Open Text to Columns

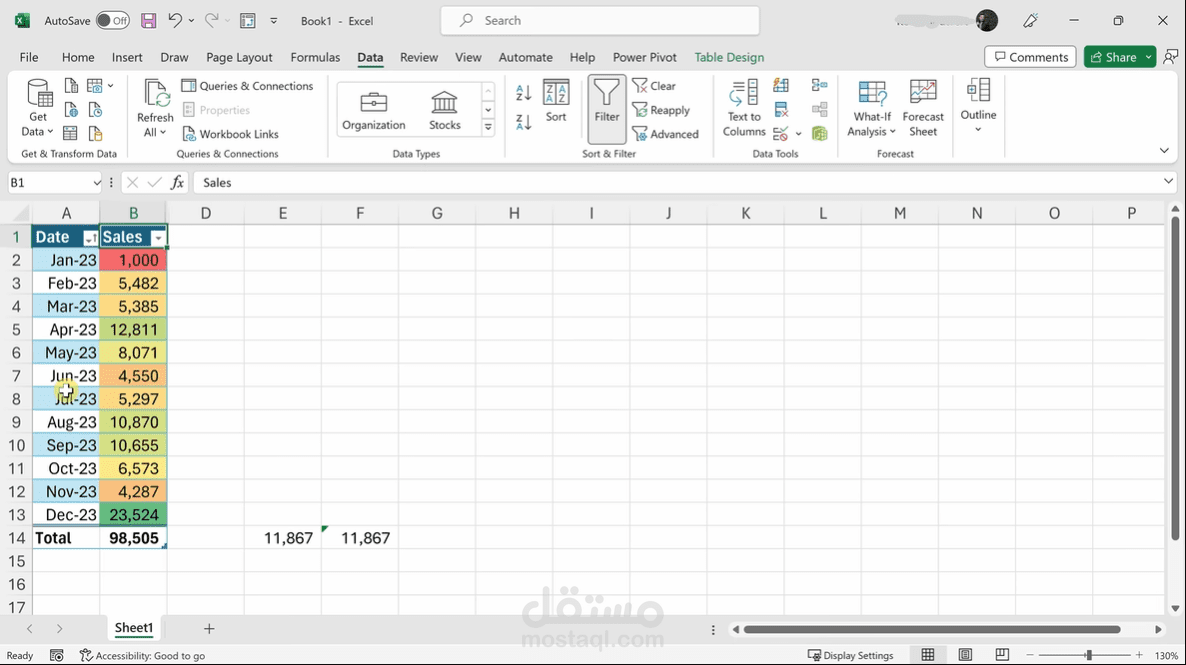click(742, 108)
